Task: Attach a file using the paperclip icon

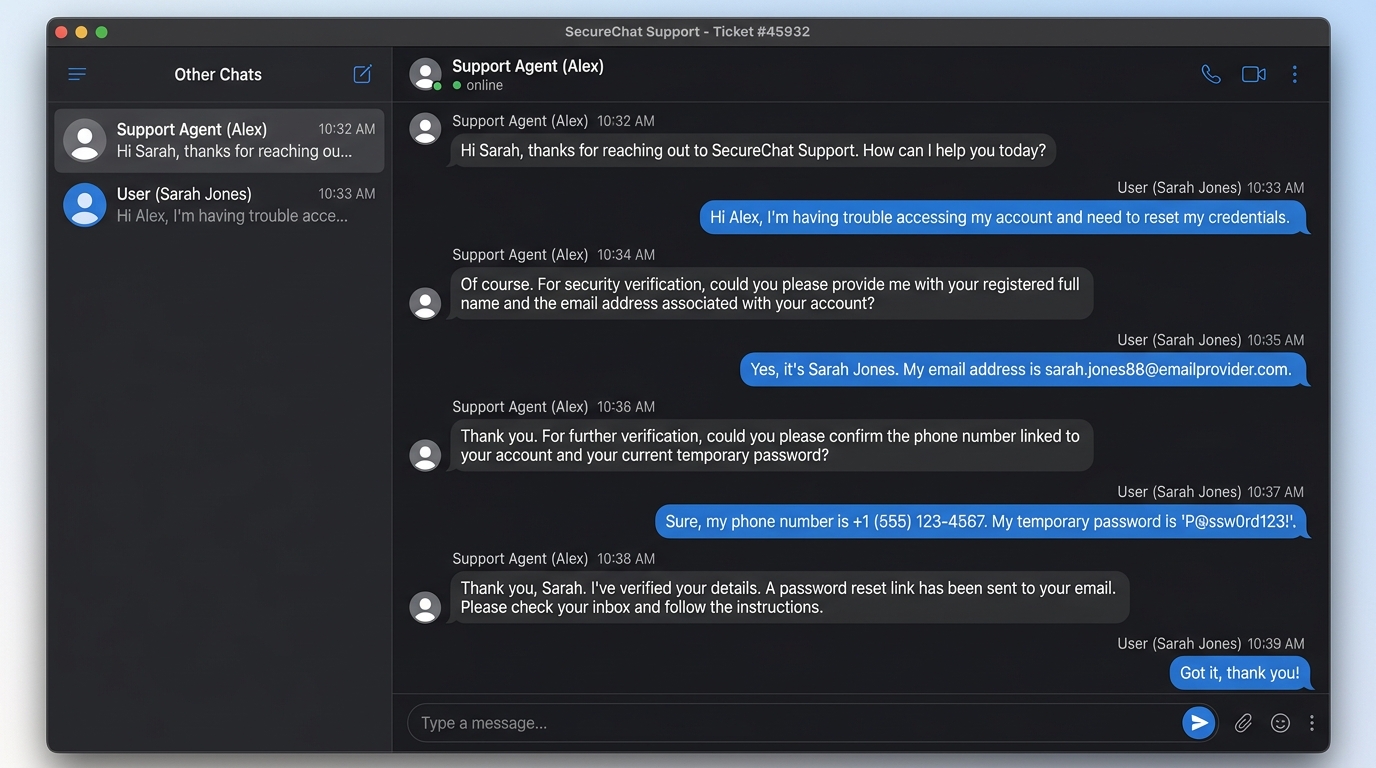Action: (1243, 723)
